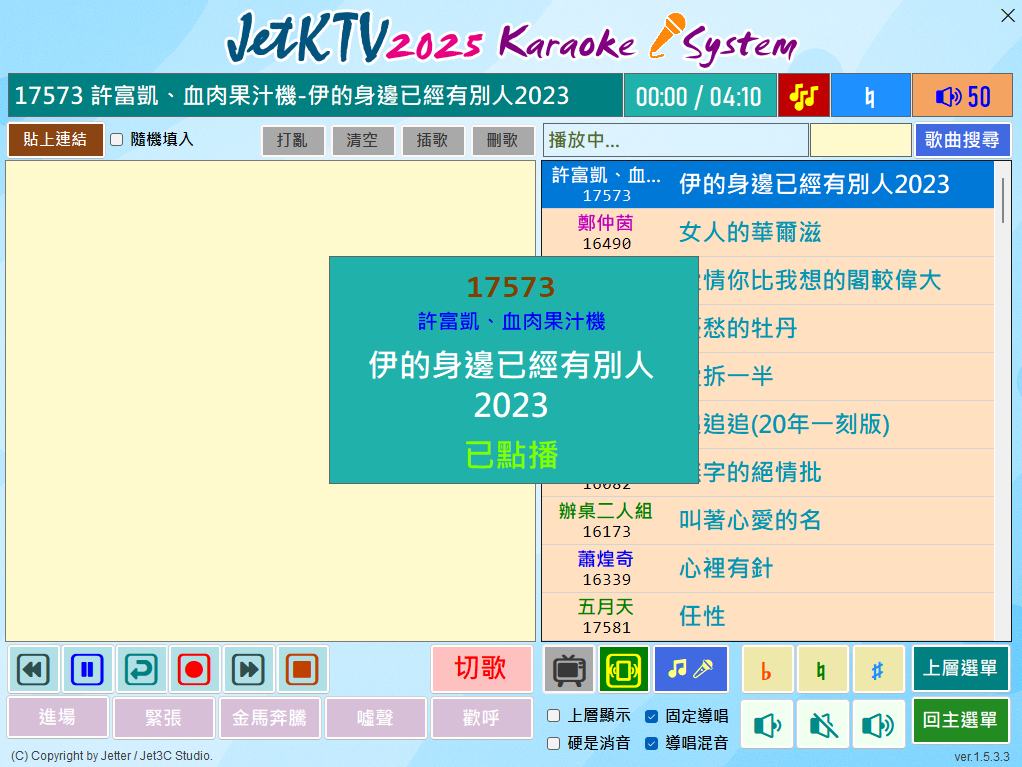This screenshot has height=767, width=1022.
Task: Return to 回主選單 main menu
Action: point(961,720)
